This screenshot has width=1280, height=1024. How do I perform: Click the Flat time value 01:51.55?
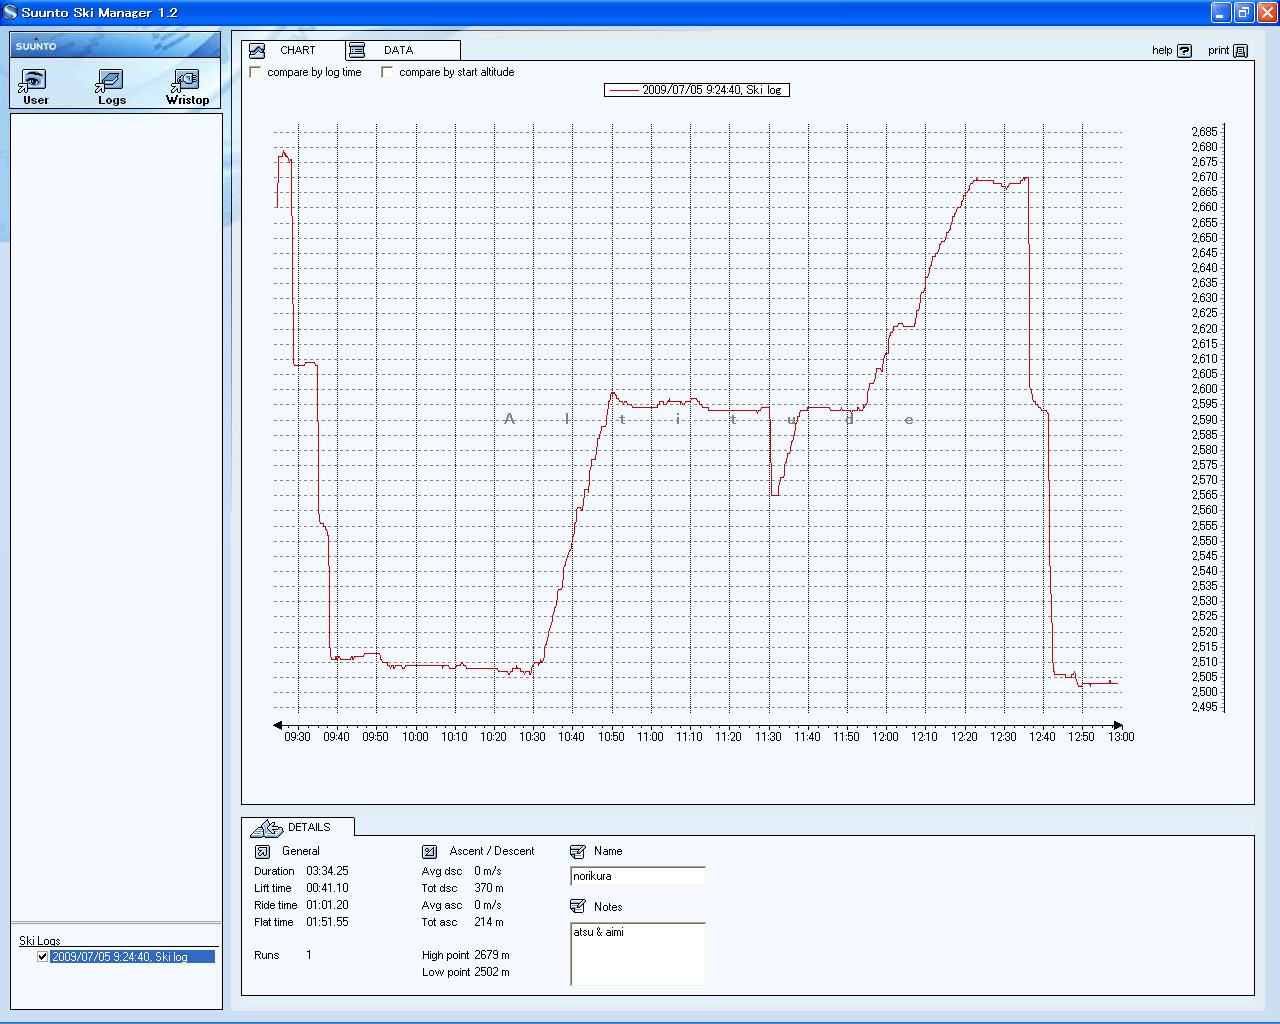[327, 922]
